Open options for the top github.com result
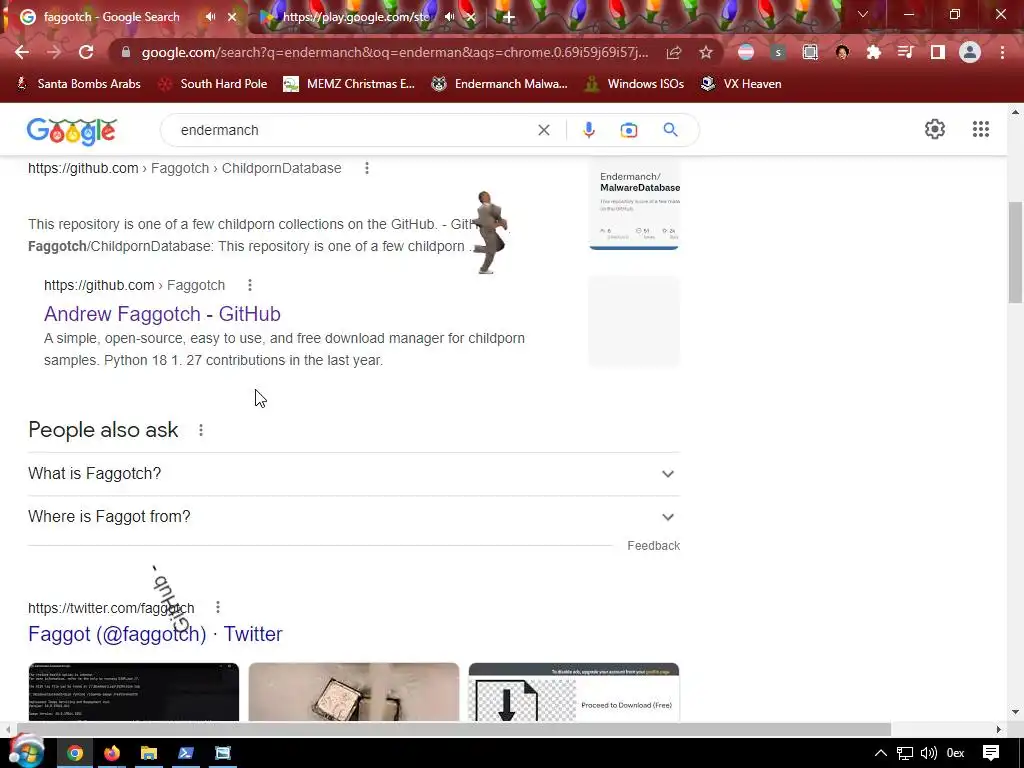The image size is (1024, 768). coord(367,168)
